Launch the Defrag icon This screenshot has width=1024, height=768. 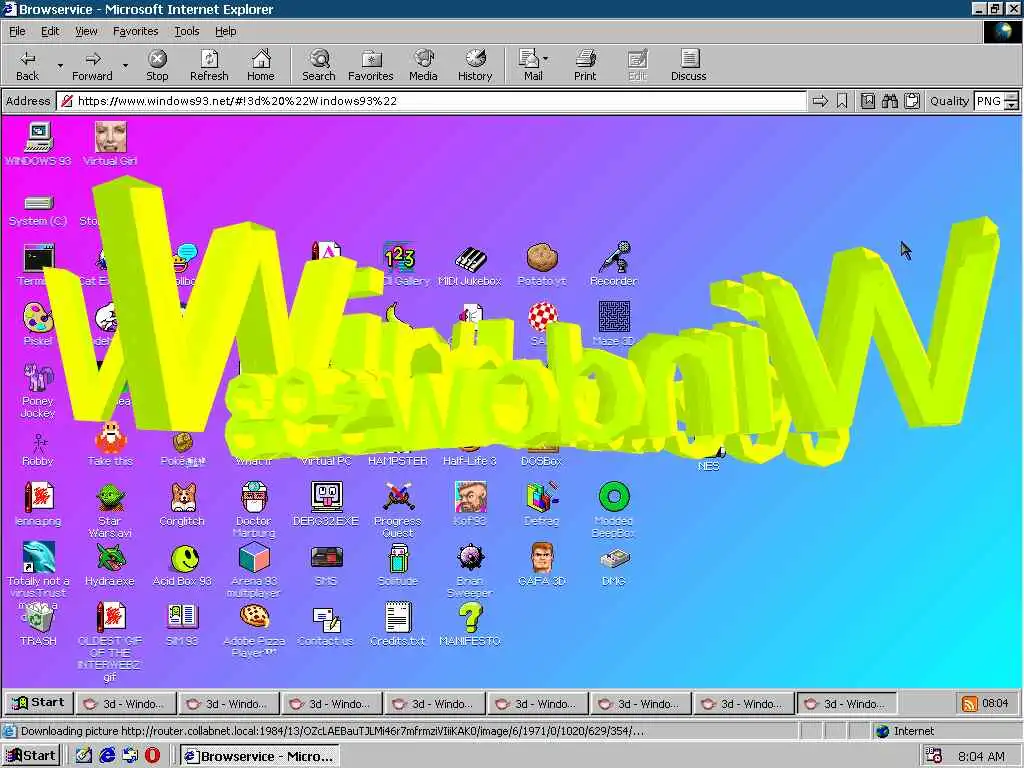(541, 504)
